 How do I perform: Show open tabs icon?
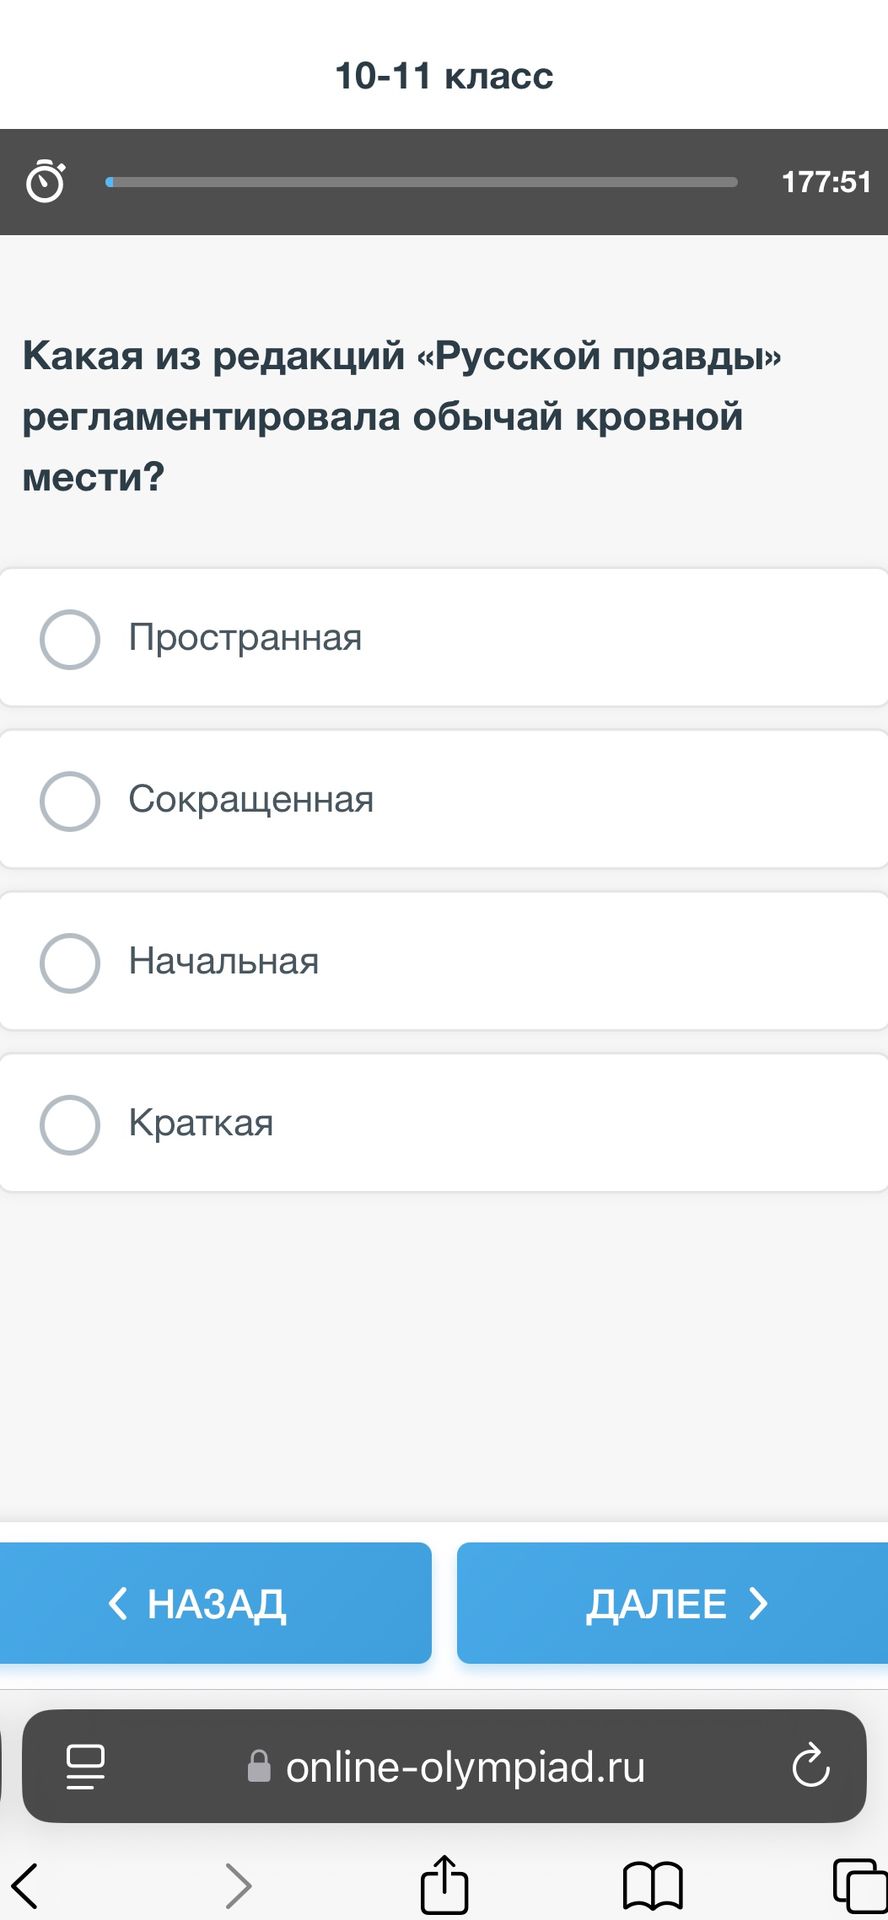tap(860, 1885)
